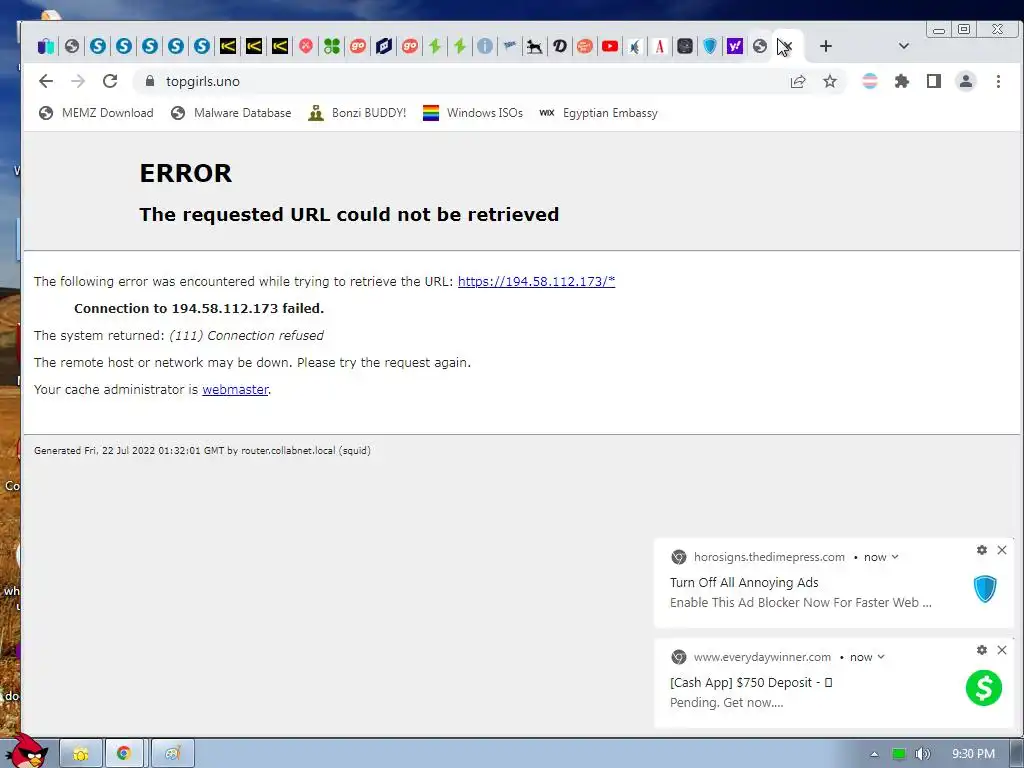Open File Explorer from the taskbar
Screen dimensions: 1024x768
point(81,754)
